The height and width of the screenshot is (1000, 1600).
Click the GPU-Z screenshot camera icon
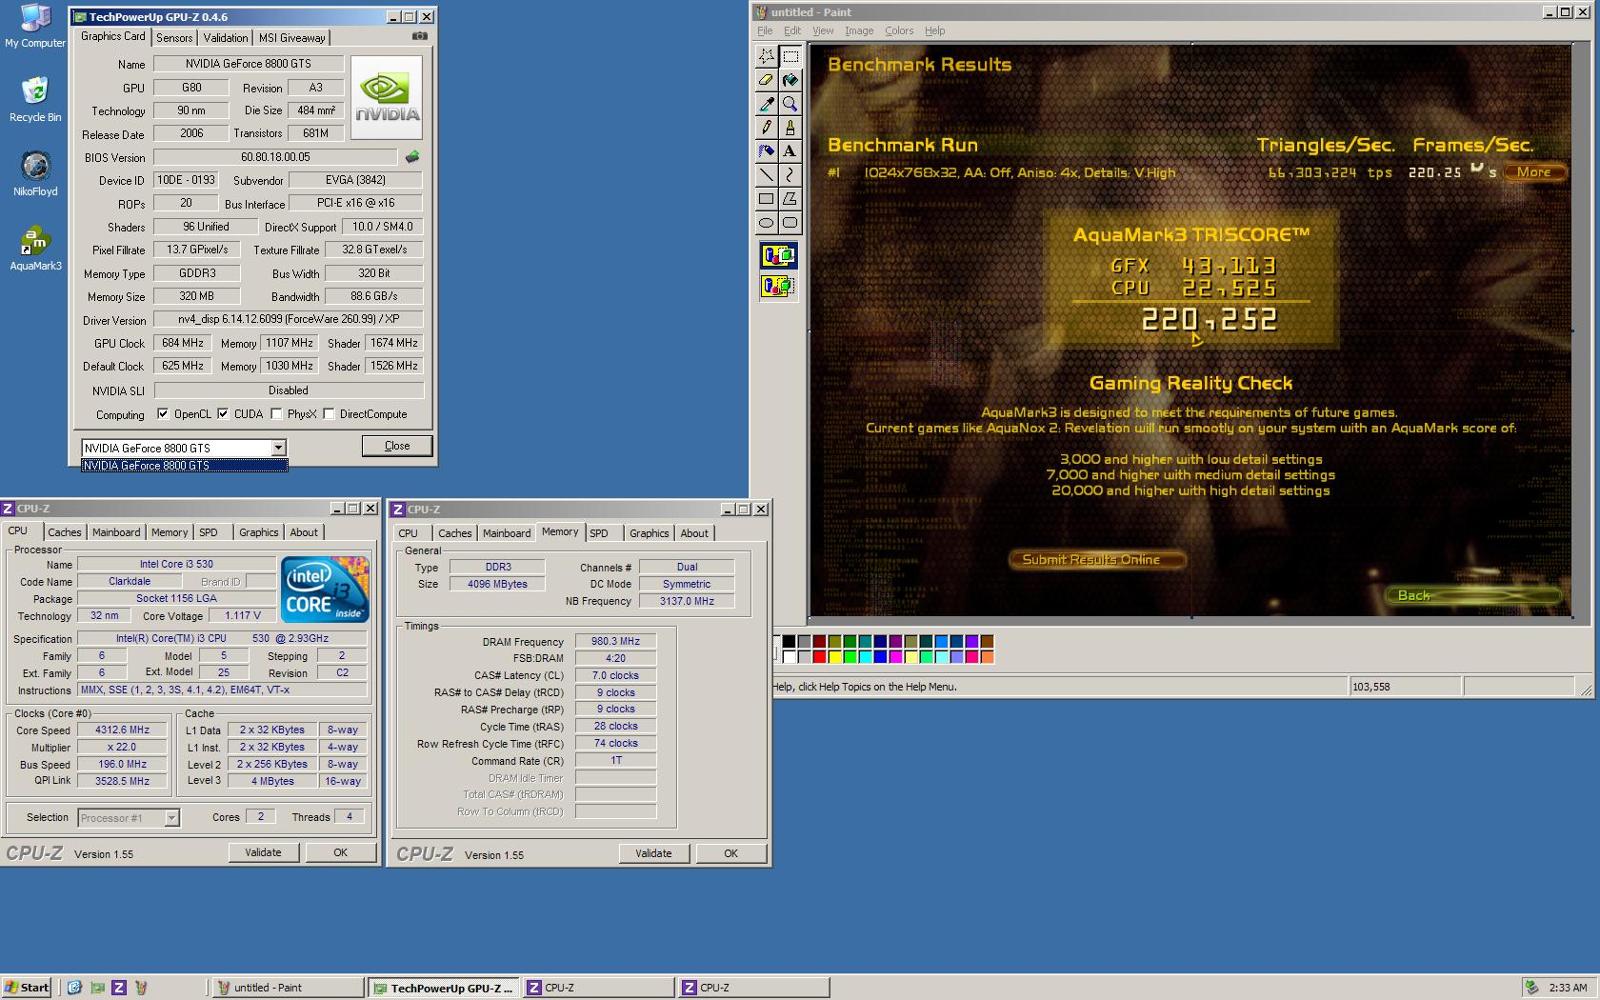pos(420,36)
